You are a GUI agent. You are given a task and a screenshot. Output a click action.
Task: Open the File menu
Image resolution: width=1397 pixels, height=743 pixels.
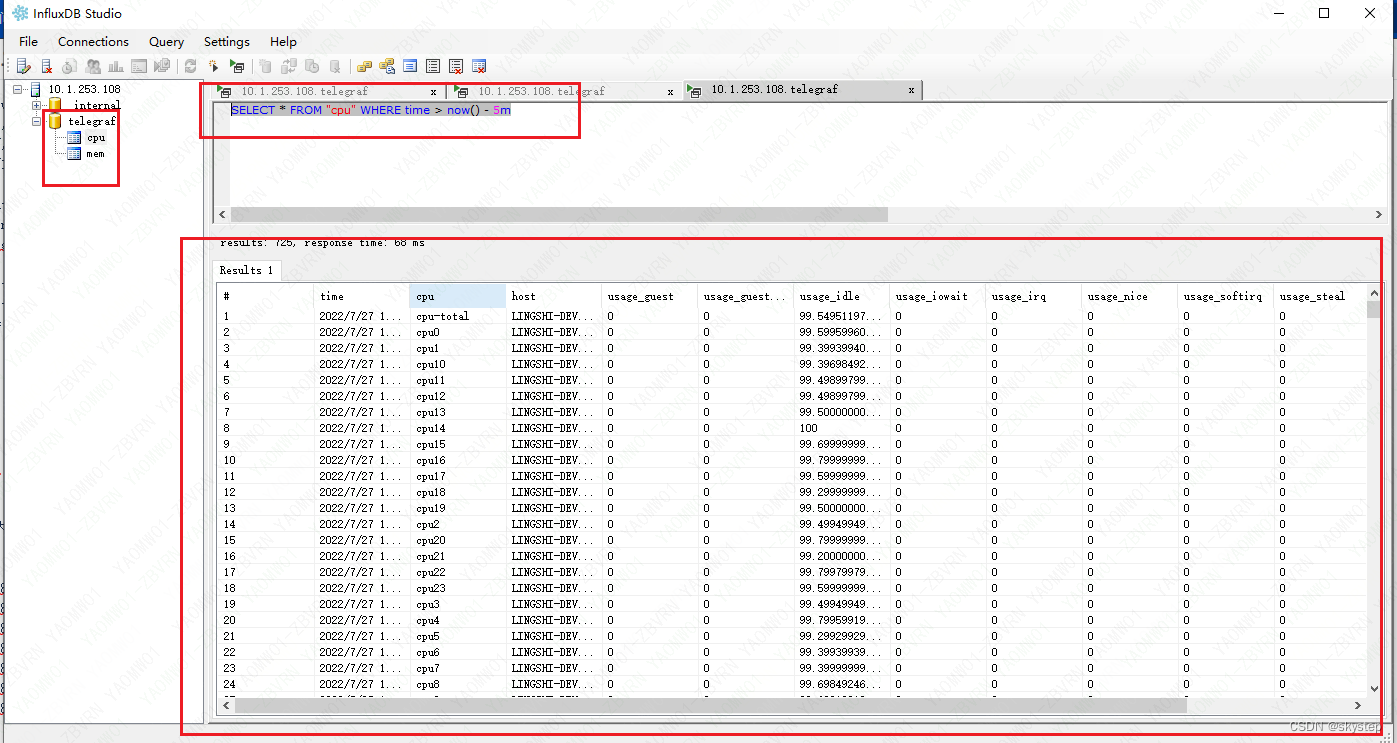tap(28, 41)
